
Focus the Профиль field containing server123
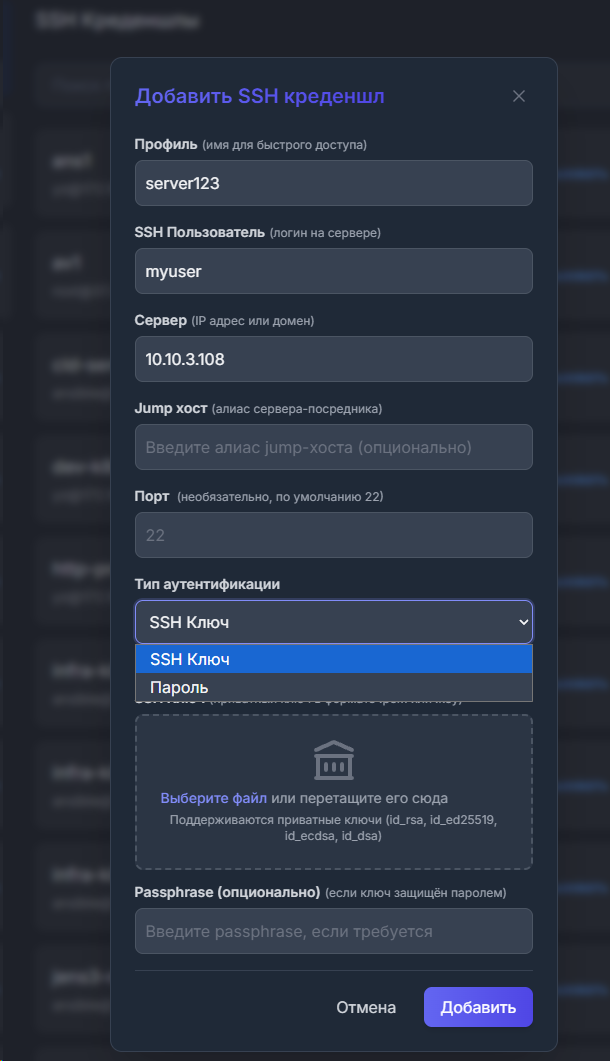click(x=334, y=183)
